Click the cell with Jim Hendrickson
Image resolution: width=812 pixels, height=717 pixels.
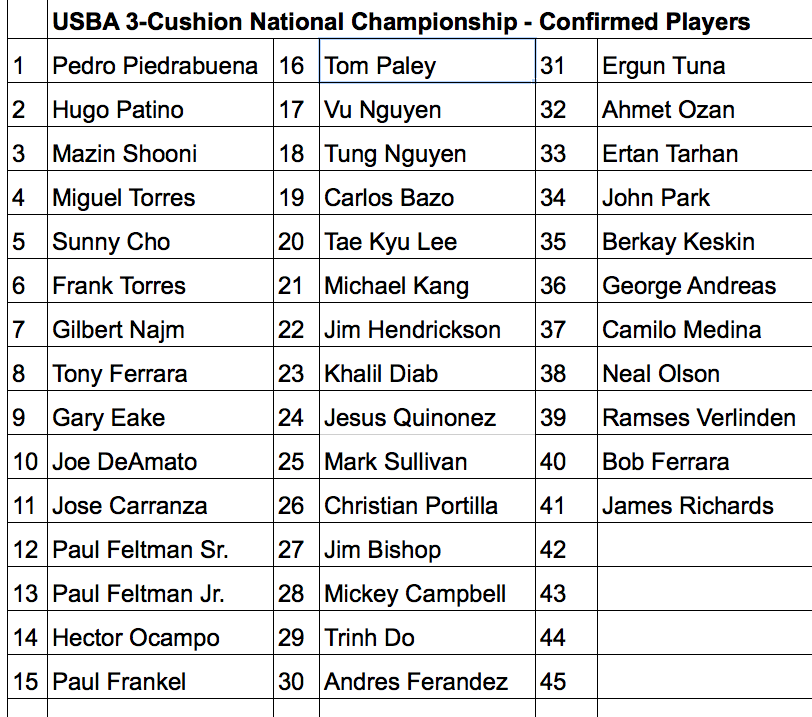tap(427, 325)
